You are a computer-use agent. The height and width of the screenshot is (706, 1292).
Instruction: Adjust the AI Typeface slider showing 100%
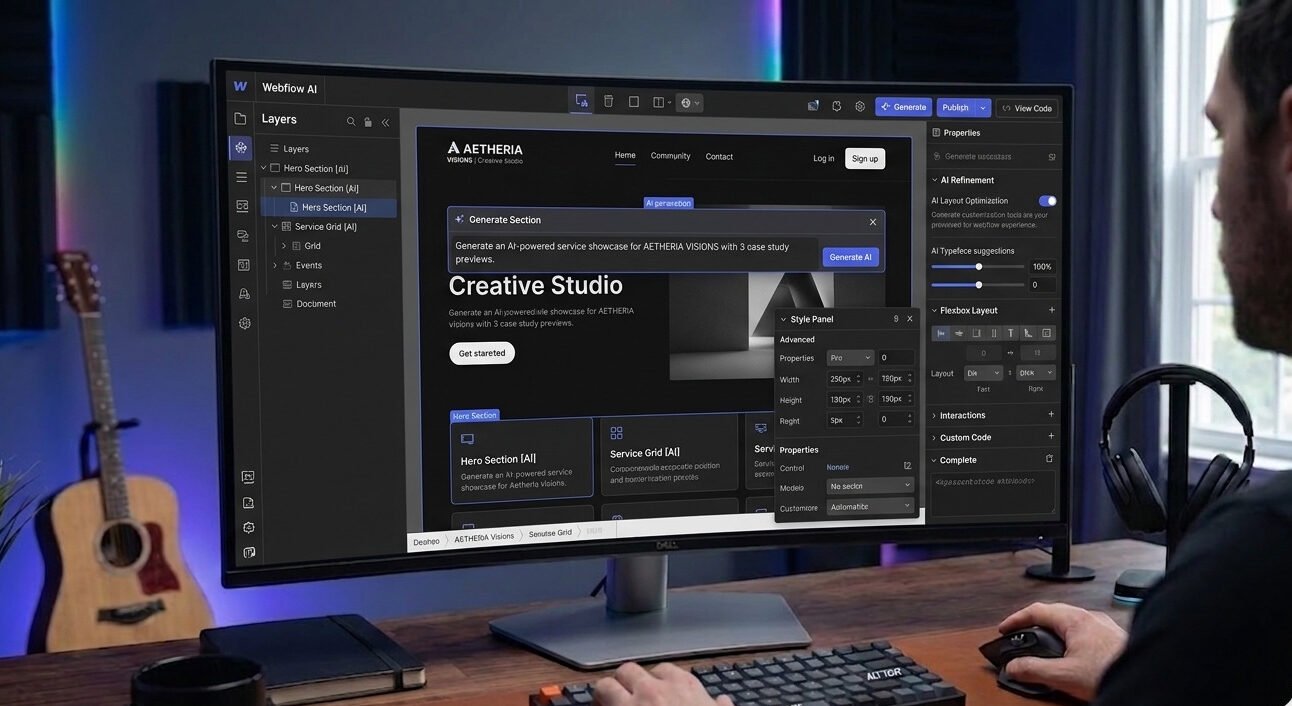point(977,267)
